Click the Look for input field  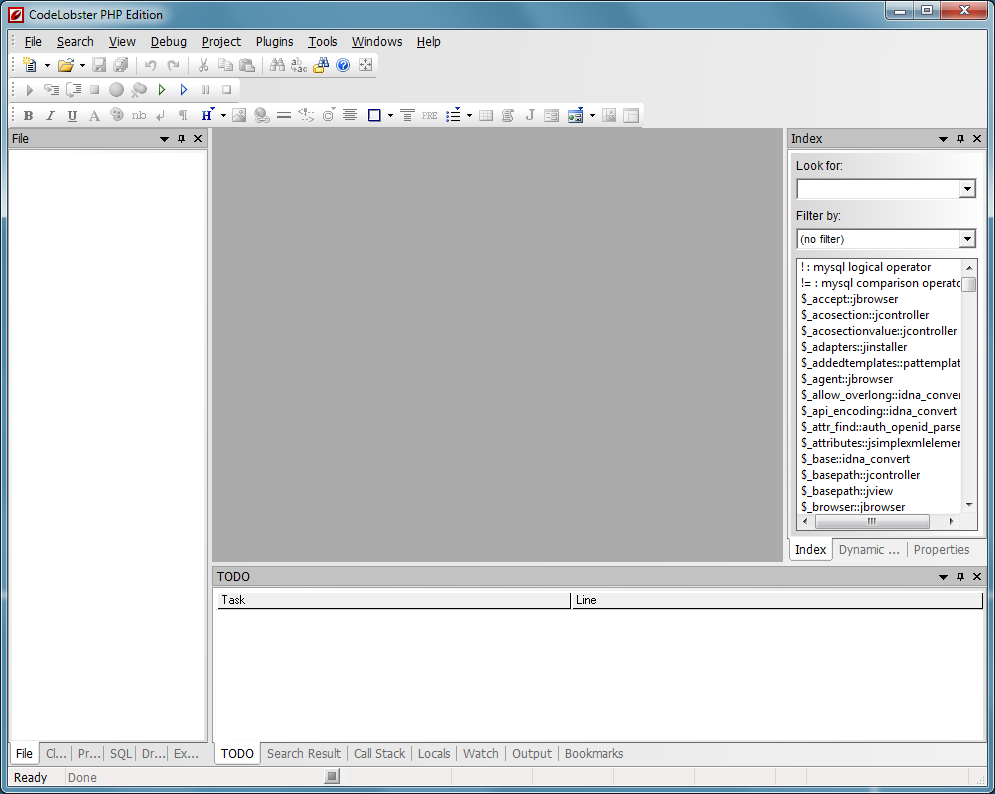(x=878, y=189)
